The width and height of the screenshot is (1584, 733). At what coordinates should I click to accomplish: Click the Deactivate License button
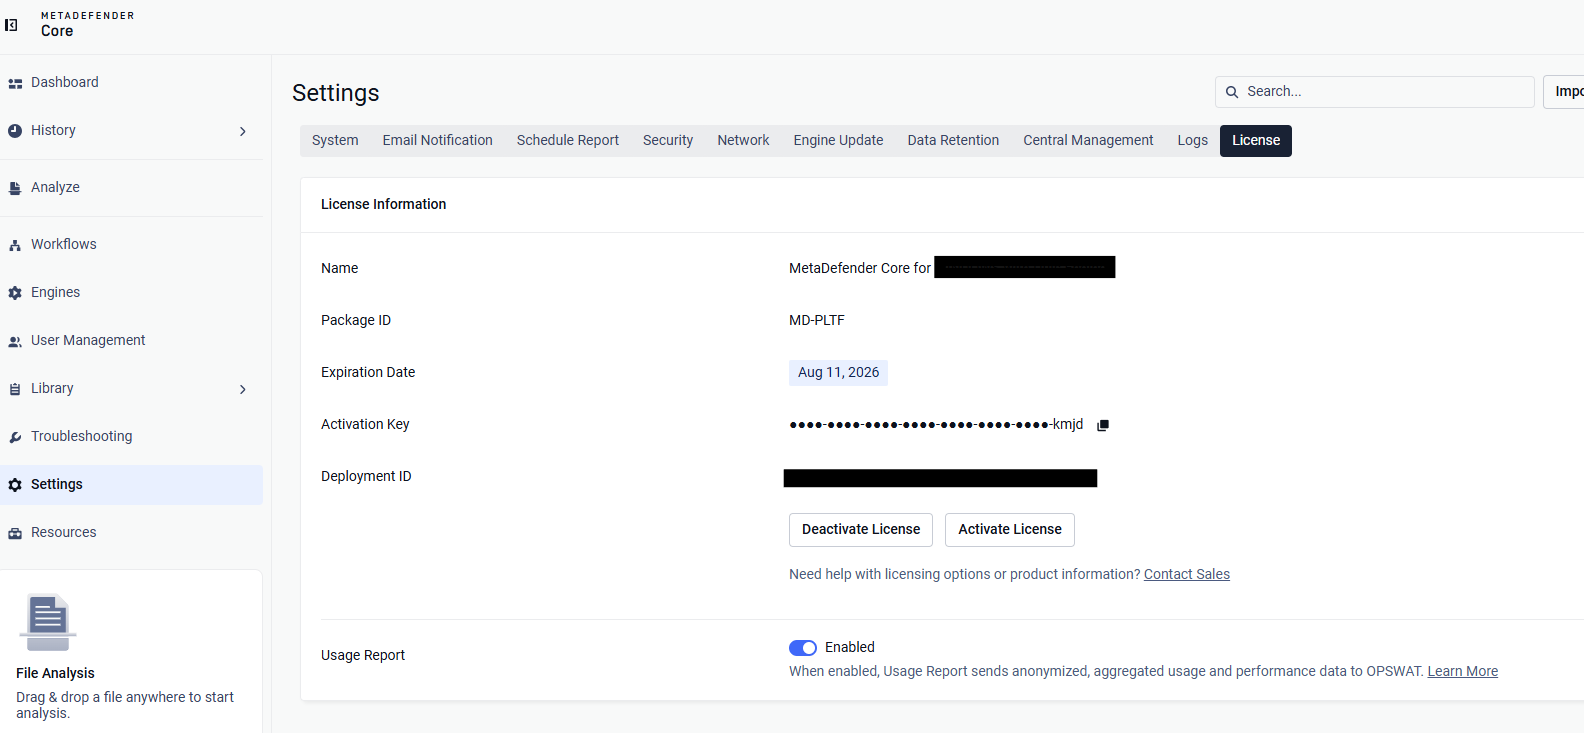tap(861, 530)
